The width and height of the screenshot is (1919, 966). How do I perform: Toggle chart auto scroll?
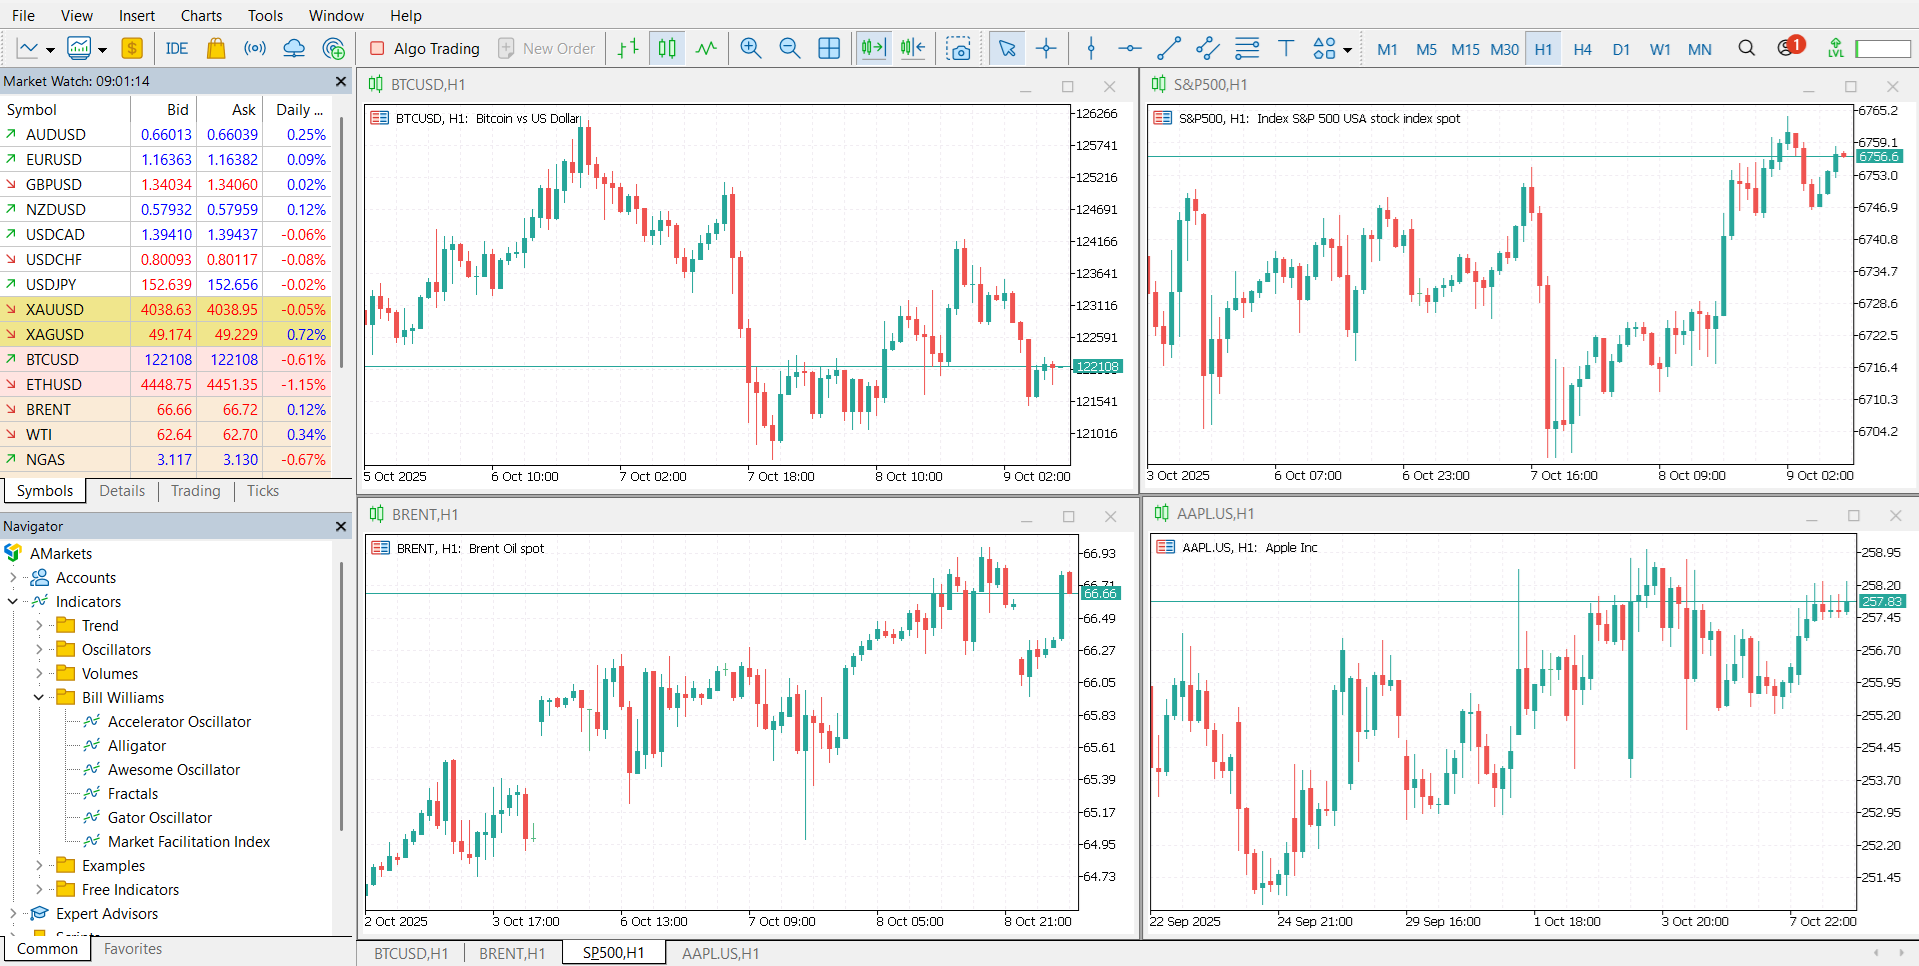tap(873, 48)
